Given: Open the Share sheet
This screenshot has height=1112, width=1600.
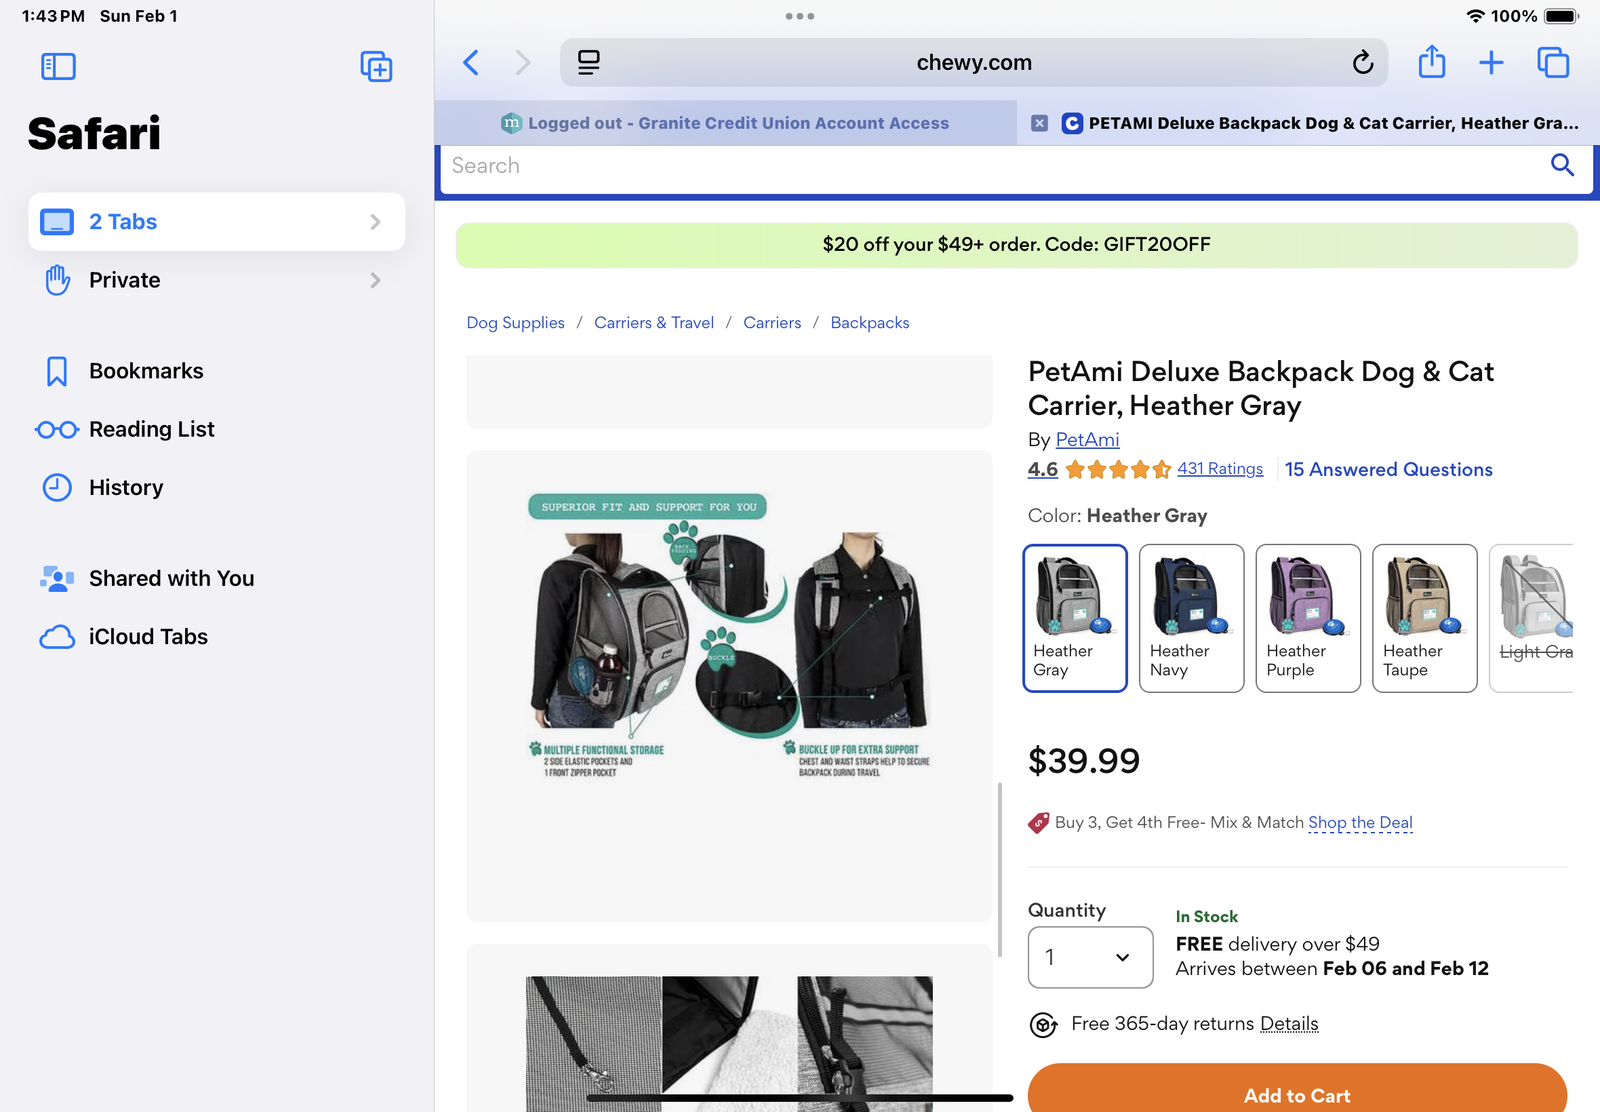Looking at the screenshot, I should (x=1432, y=63).
